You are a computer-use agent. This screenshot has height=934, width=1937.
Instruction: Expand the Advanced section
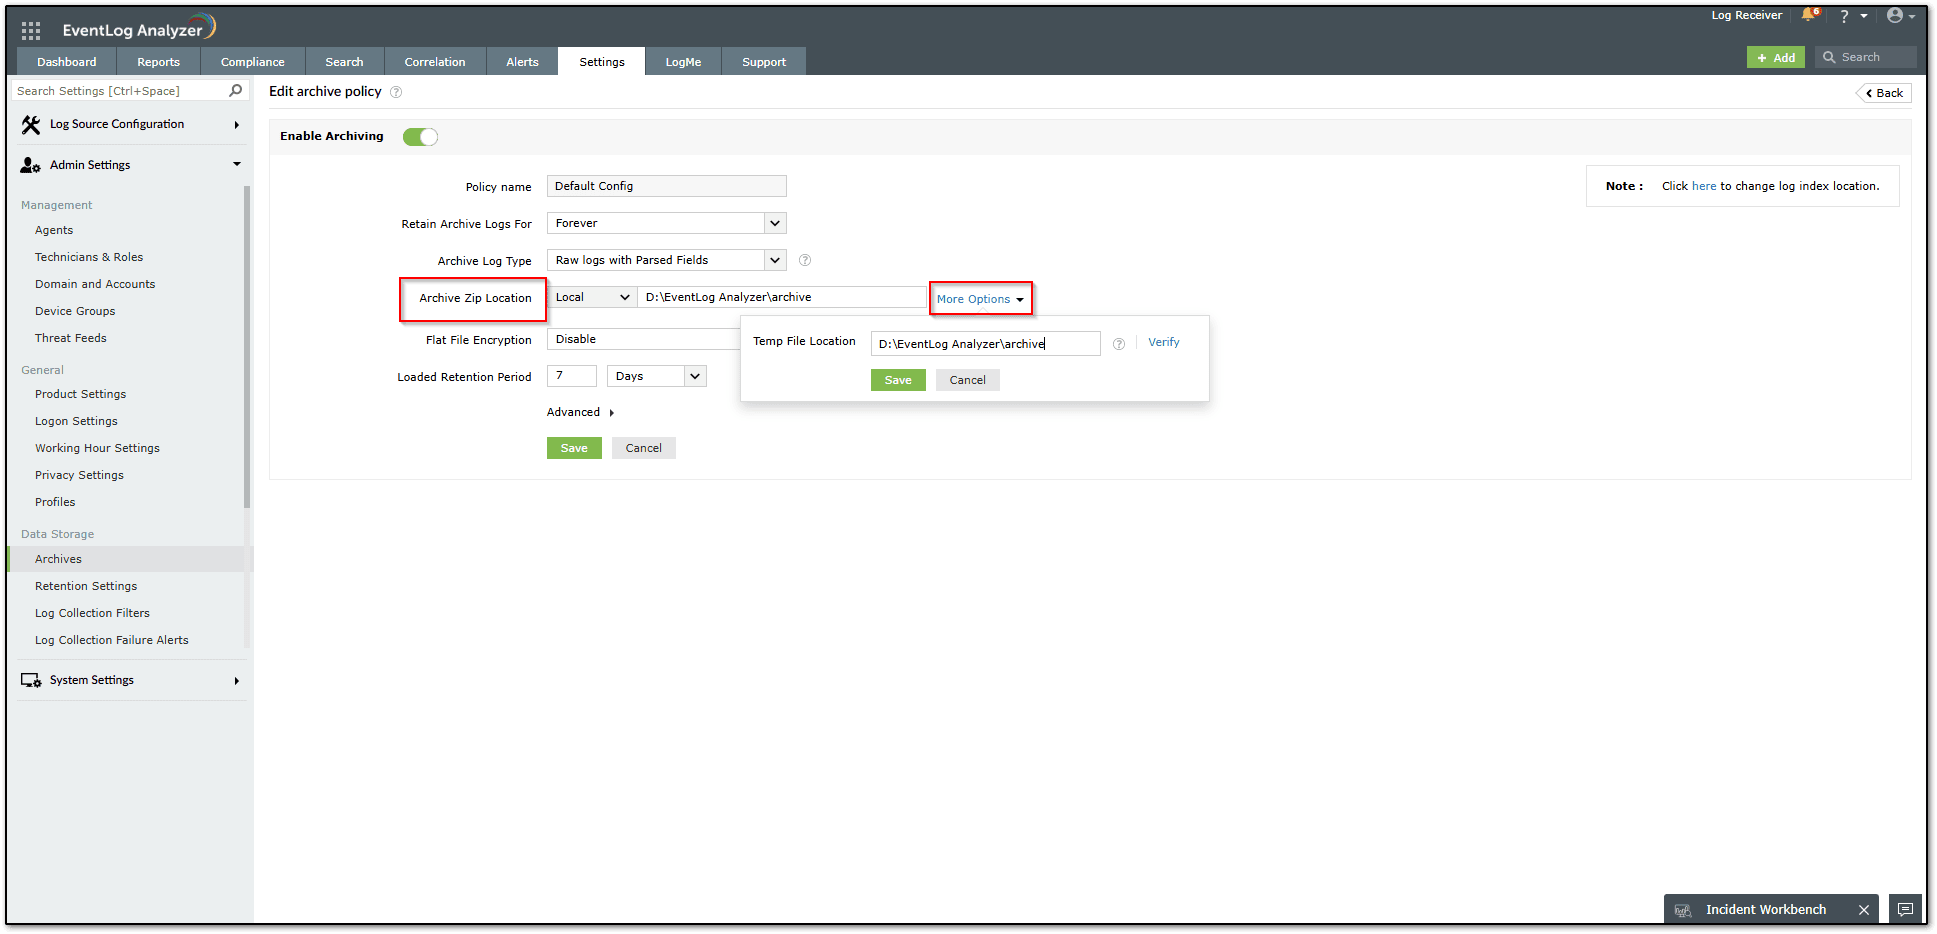point(580,412)
